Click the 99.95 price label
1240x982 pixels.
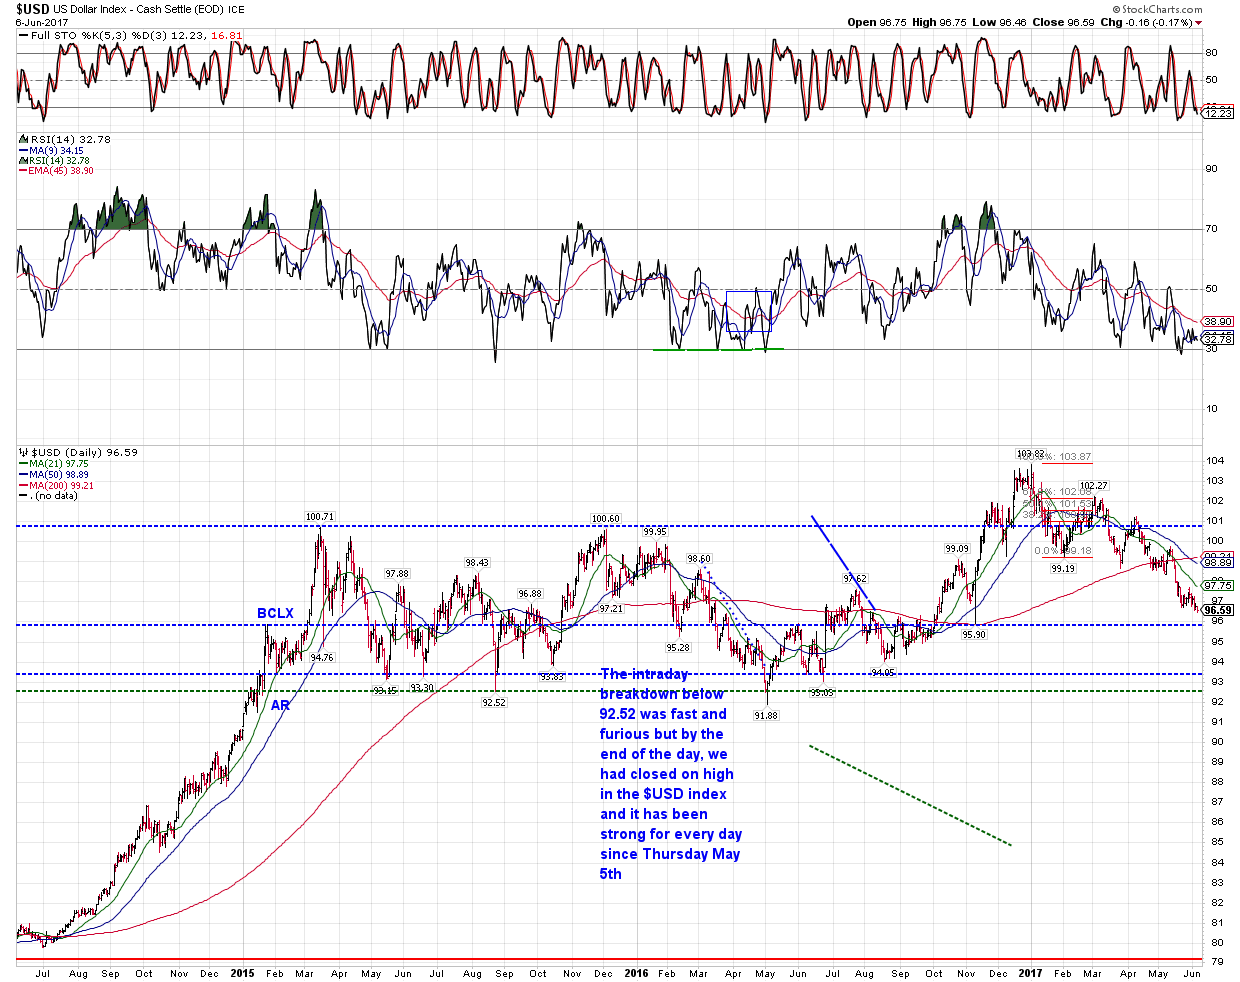point(654,532)
